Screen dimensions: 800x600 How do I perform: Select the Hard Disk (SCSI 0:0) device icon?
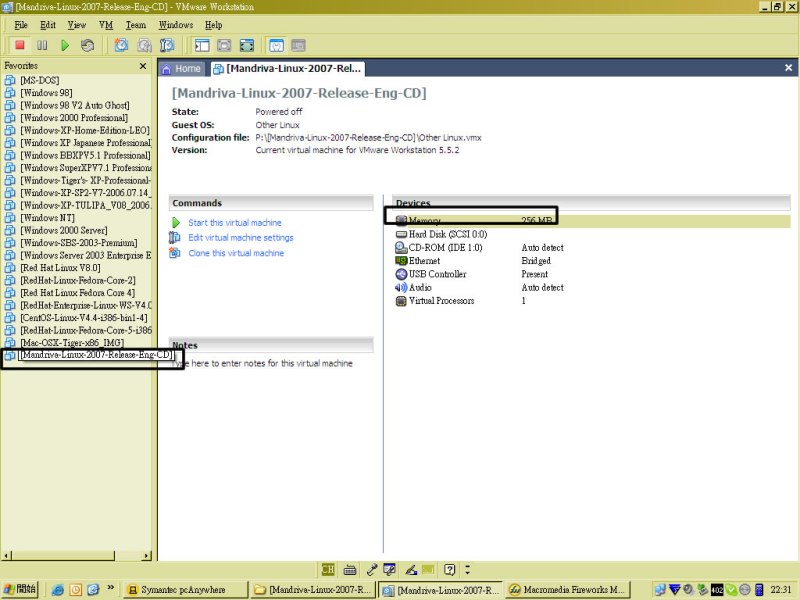tap(401, 234)
